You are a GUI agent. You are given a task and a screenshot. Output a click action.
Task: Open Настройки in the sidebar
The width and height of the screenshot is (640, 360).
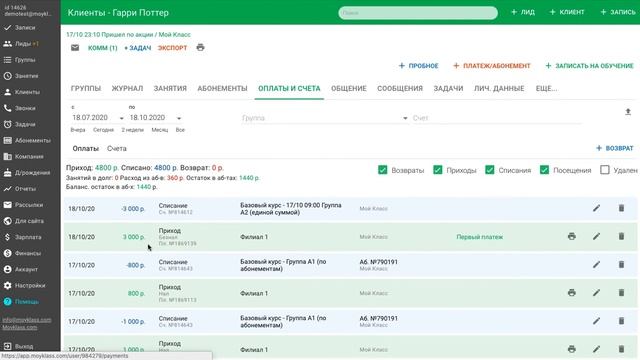point(30,286)
